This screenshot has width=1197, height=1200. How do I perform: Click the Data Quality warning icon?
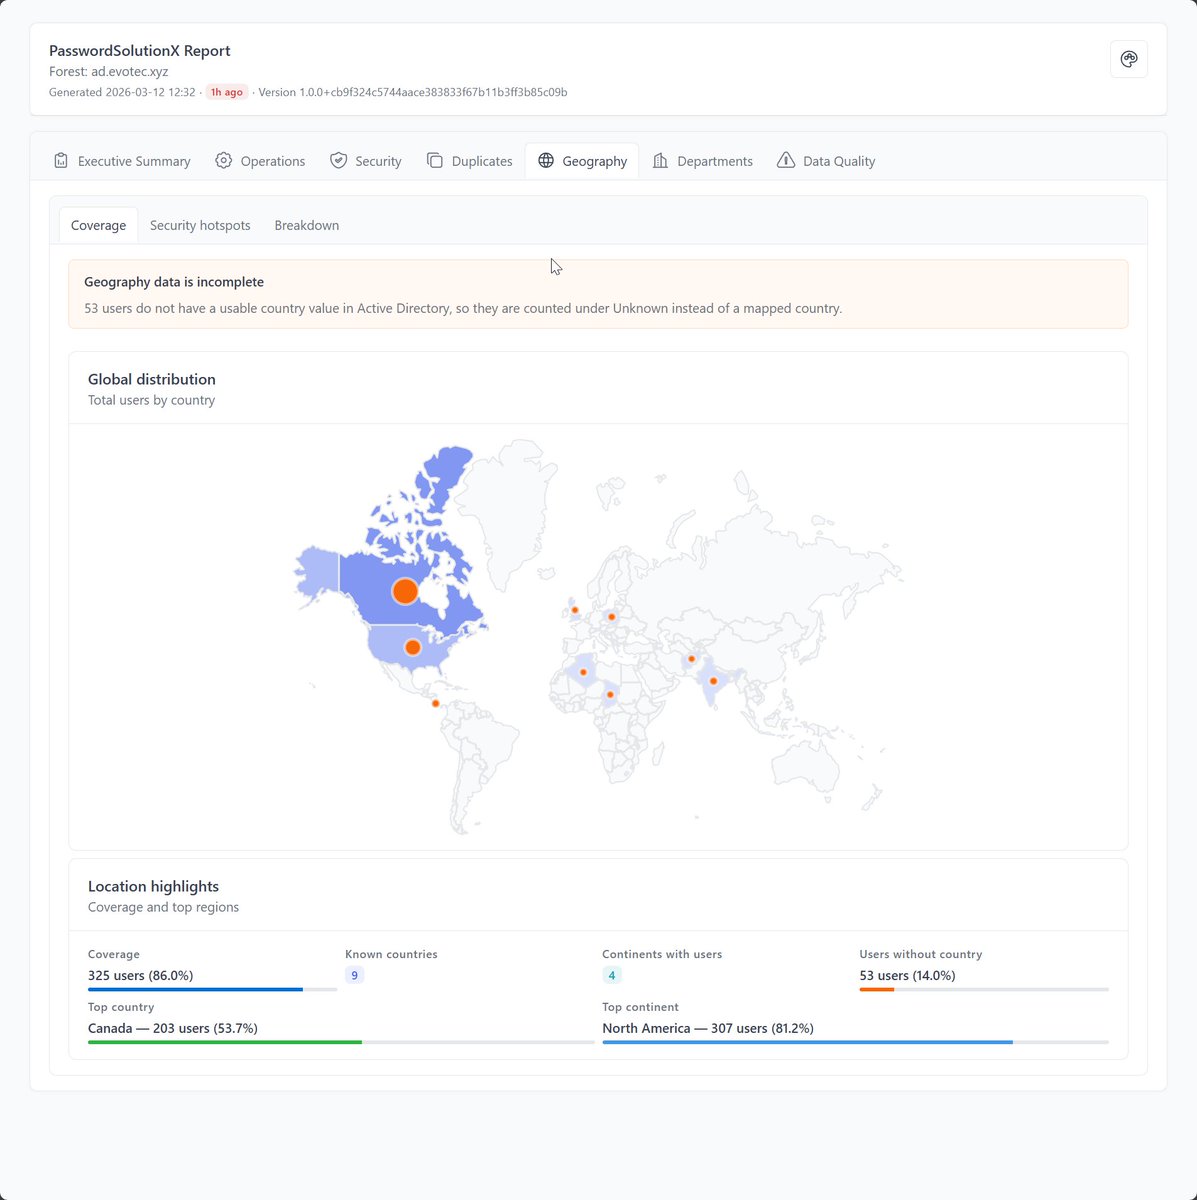pos(786,161)
